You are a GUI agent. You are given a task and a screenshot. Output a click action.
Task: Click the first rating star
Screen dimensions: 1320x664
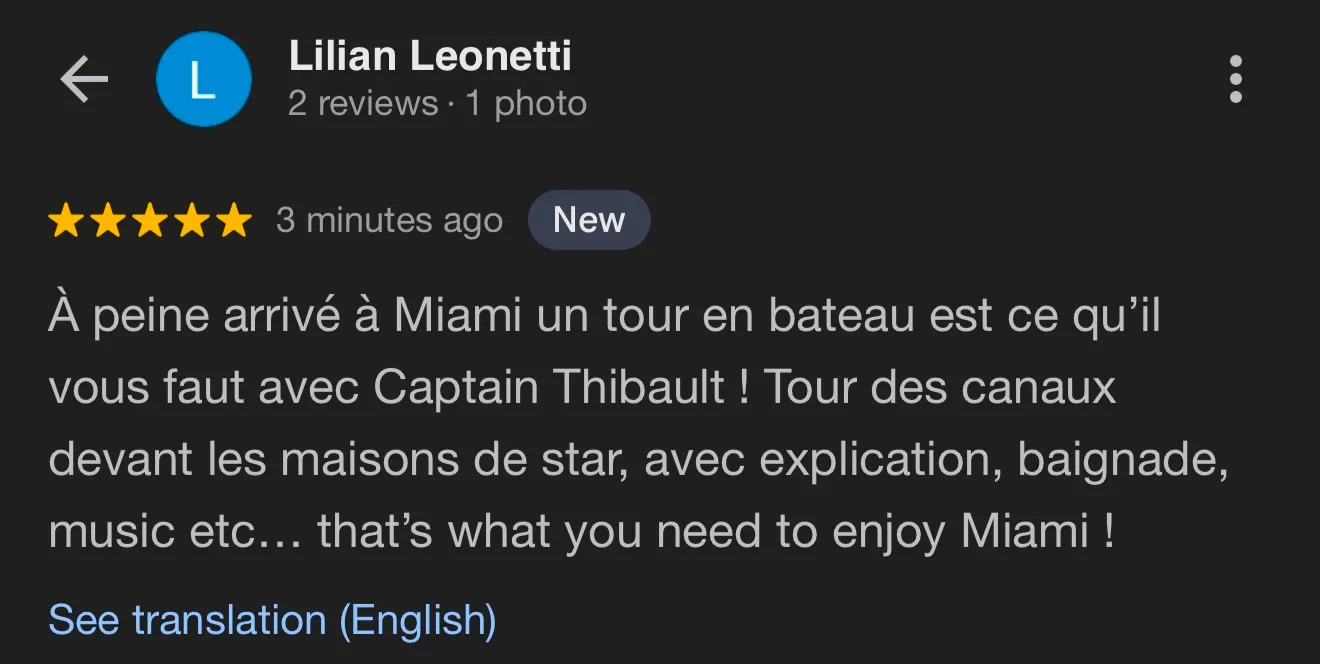coord(66,221)
